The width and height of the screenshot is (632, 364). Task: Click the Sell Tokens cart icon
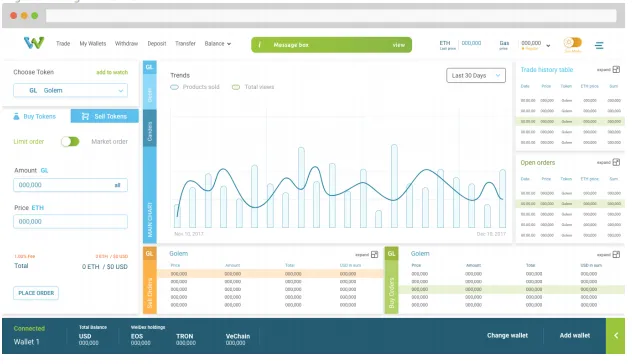[x=85, y=116]
